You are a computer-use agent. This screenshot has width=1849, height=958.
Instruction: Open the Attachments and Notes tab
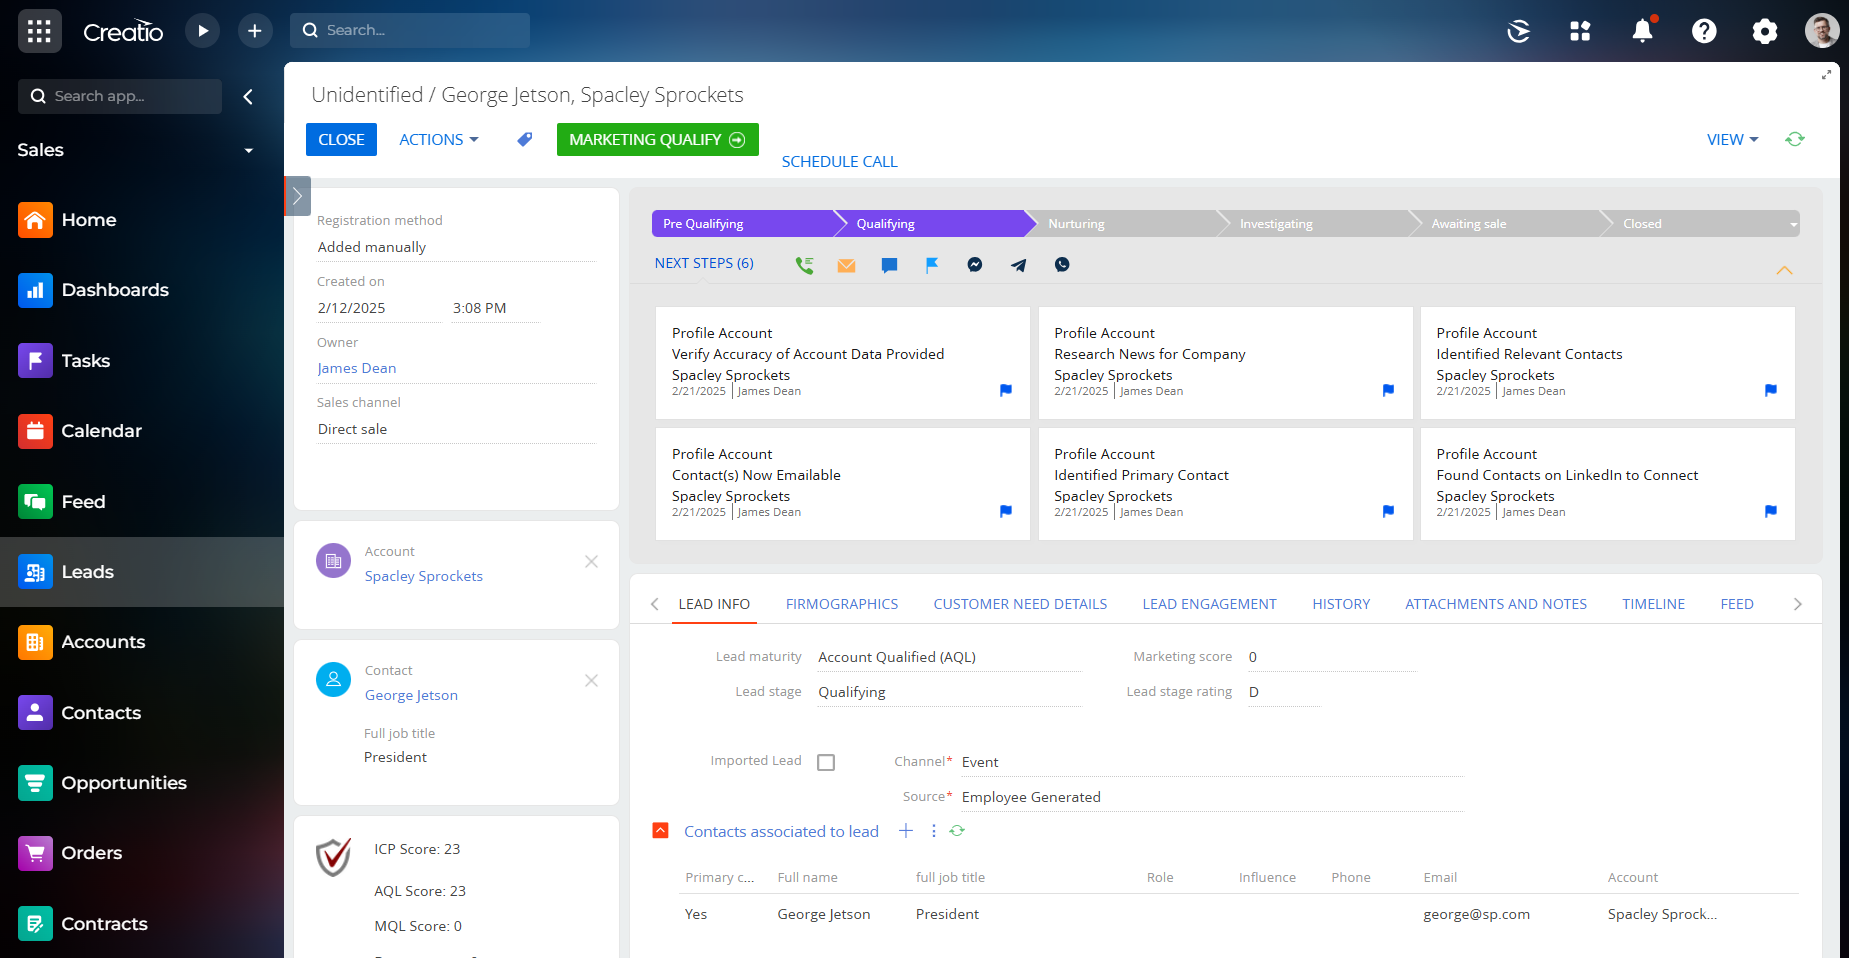[1496, 604]
